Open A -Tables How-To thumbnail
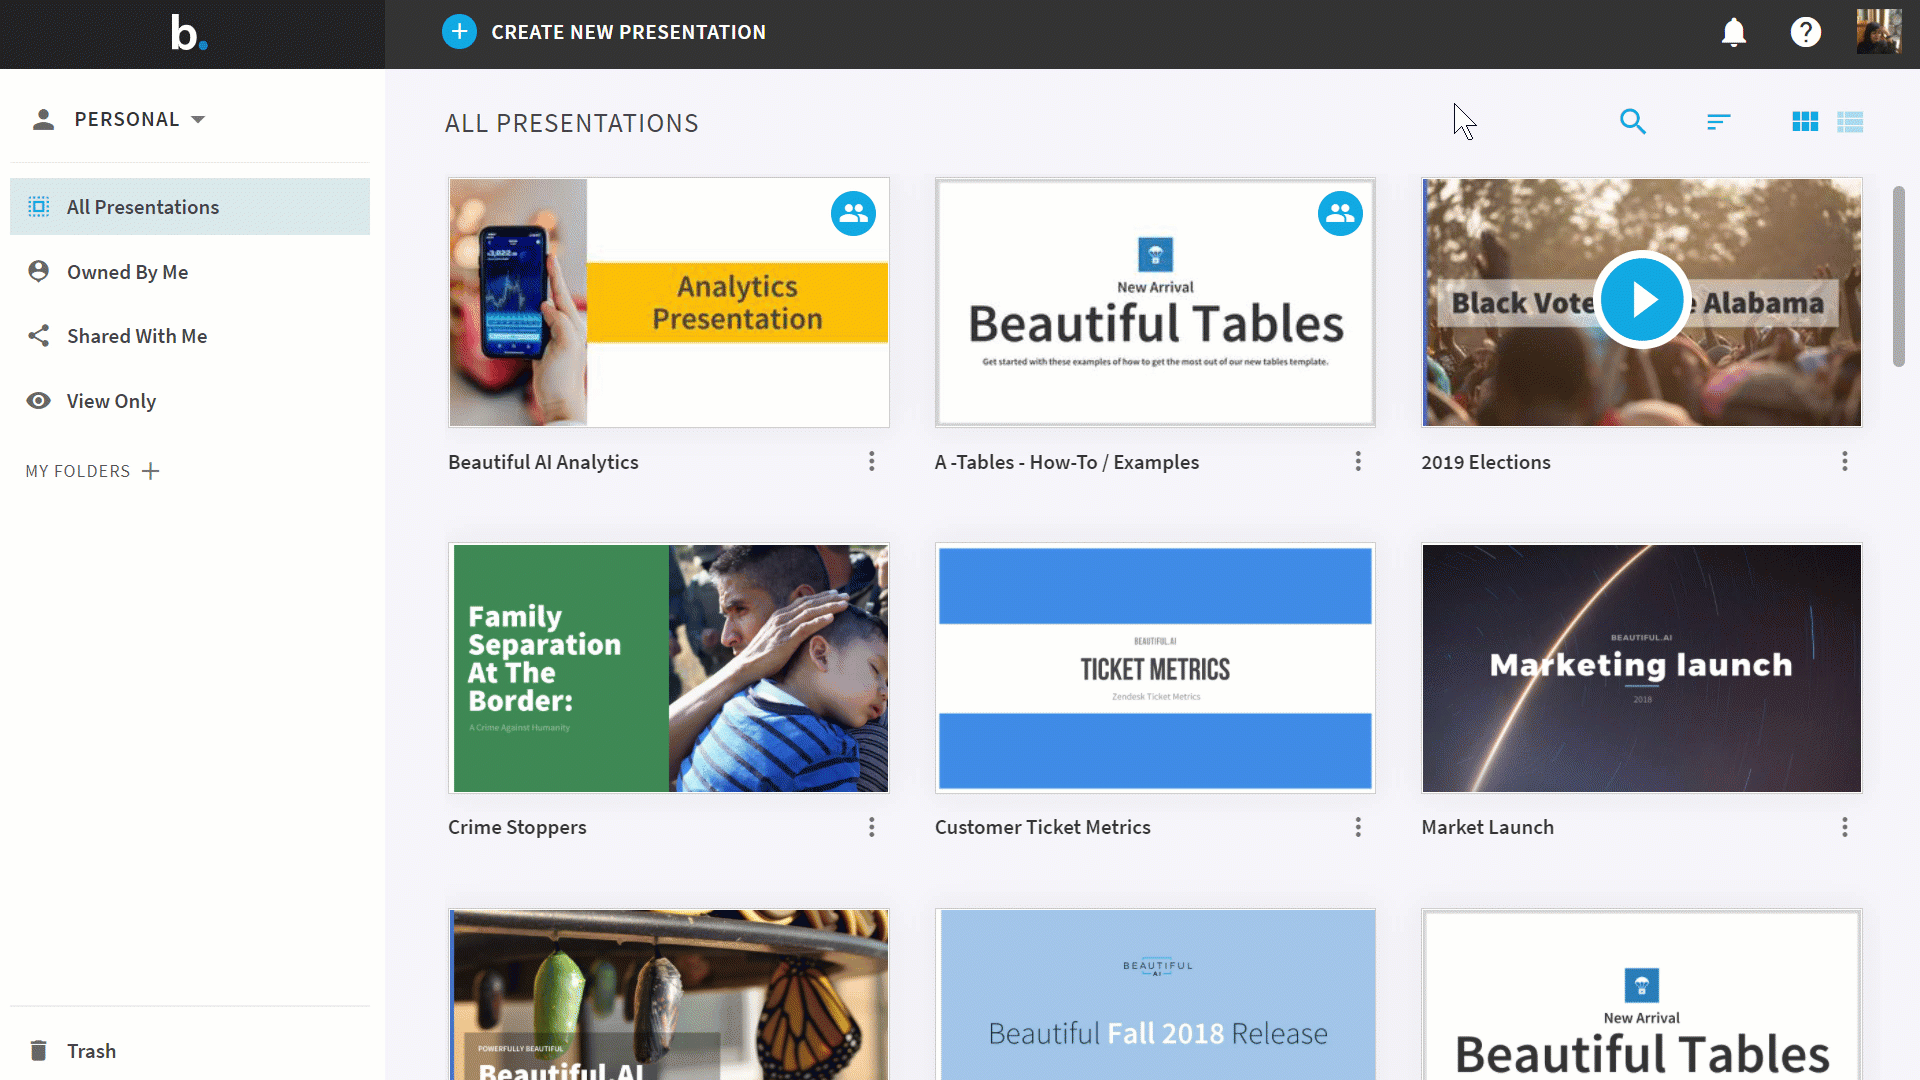 tap(1155, 303)
